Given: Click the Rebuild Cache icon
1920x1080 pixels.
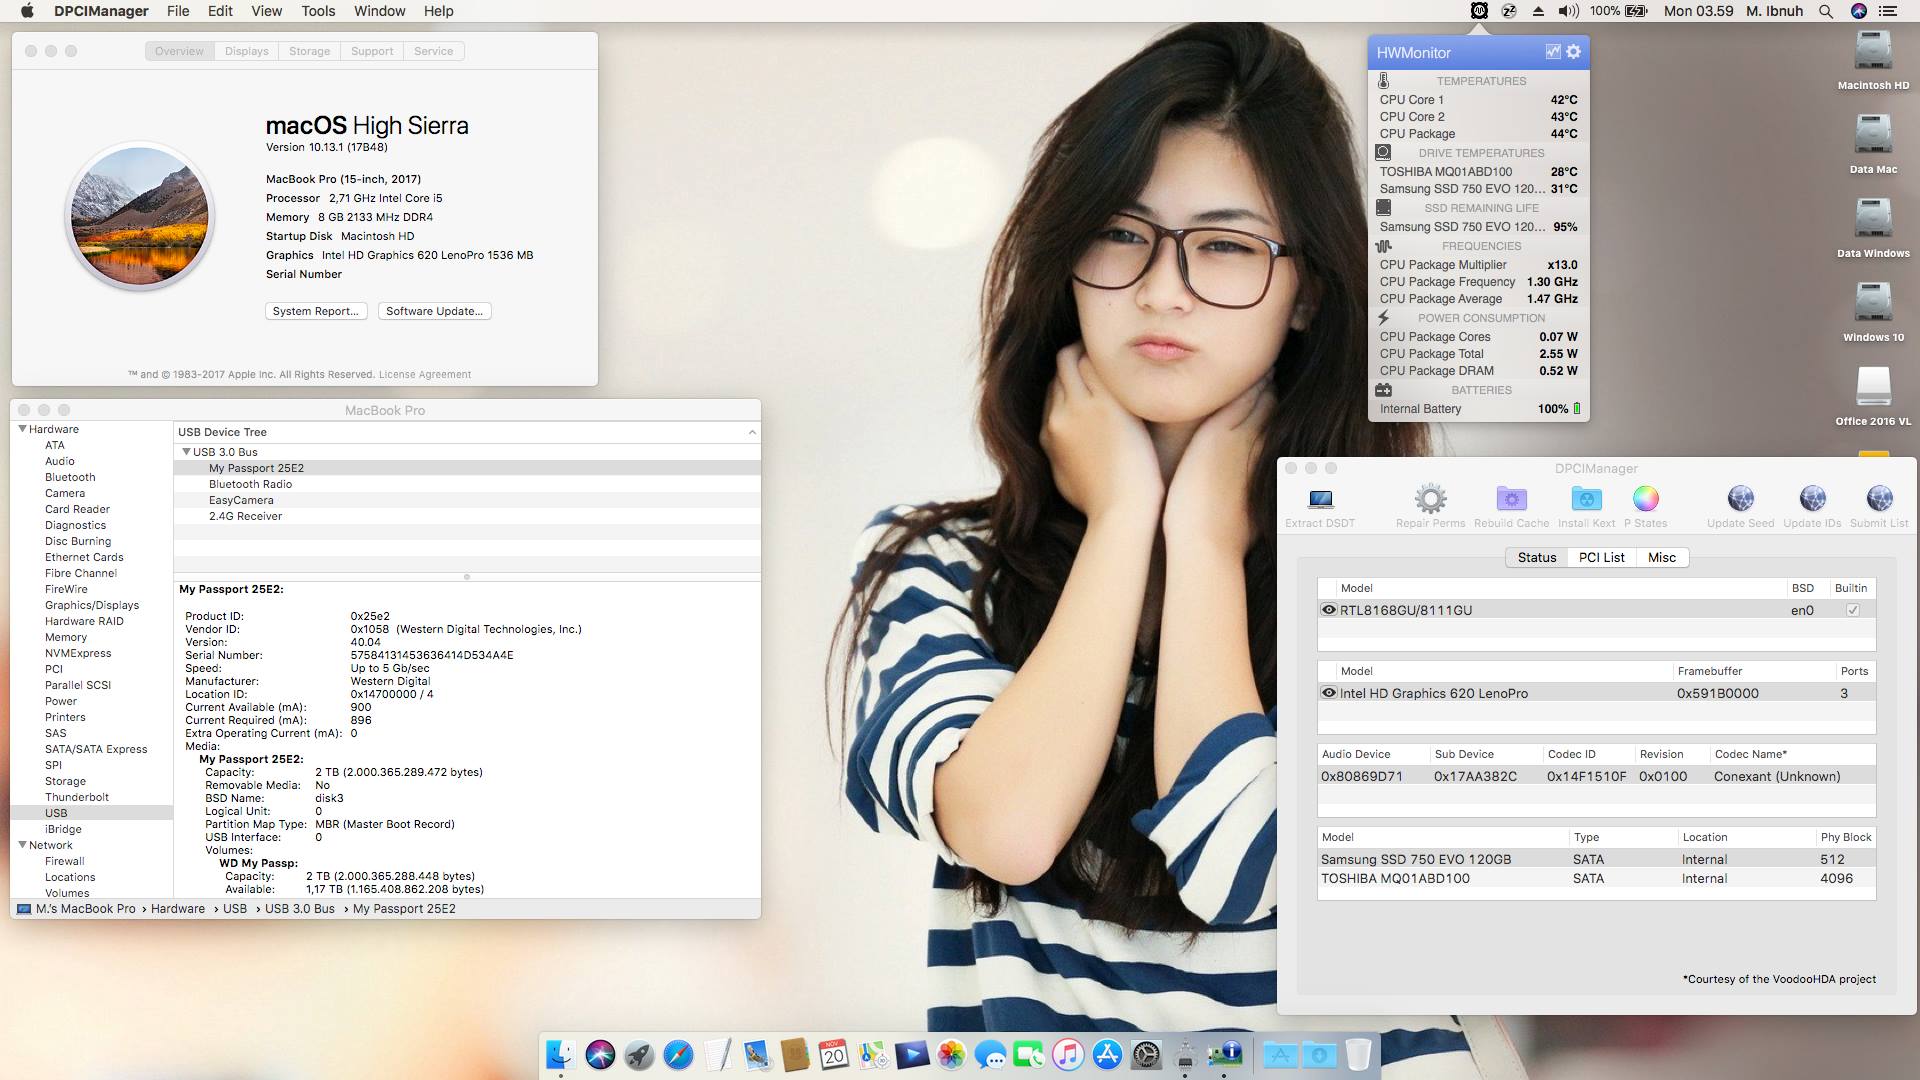Looking at the screenshot, I should coord(1511,499).
